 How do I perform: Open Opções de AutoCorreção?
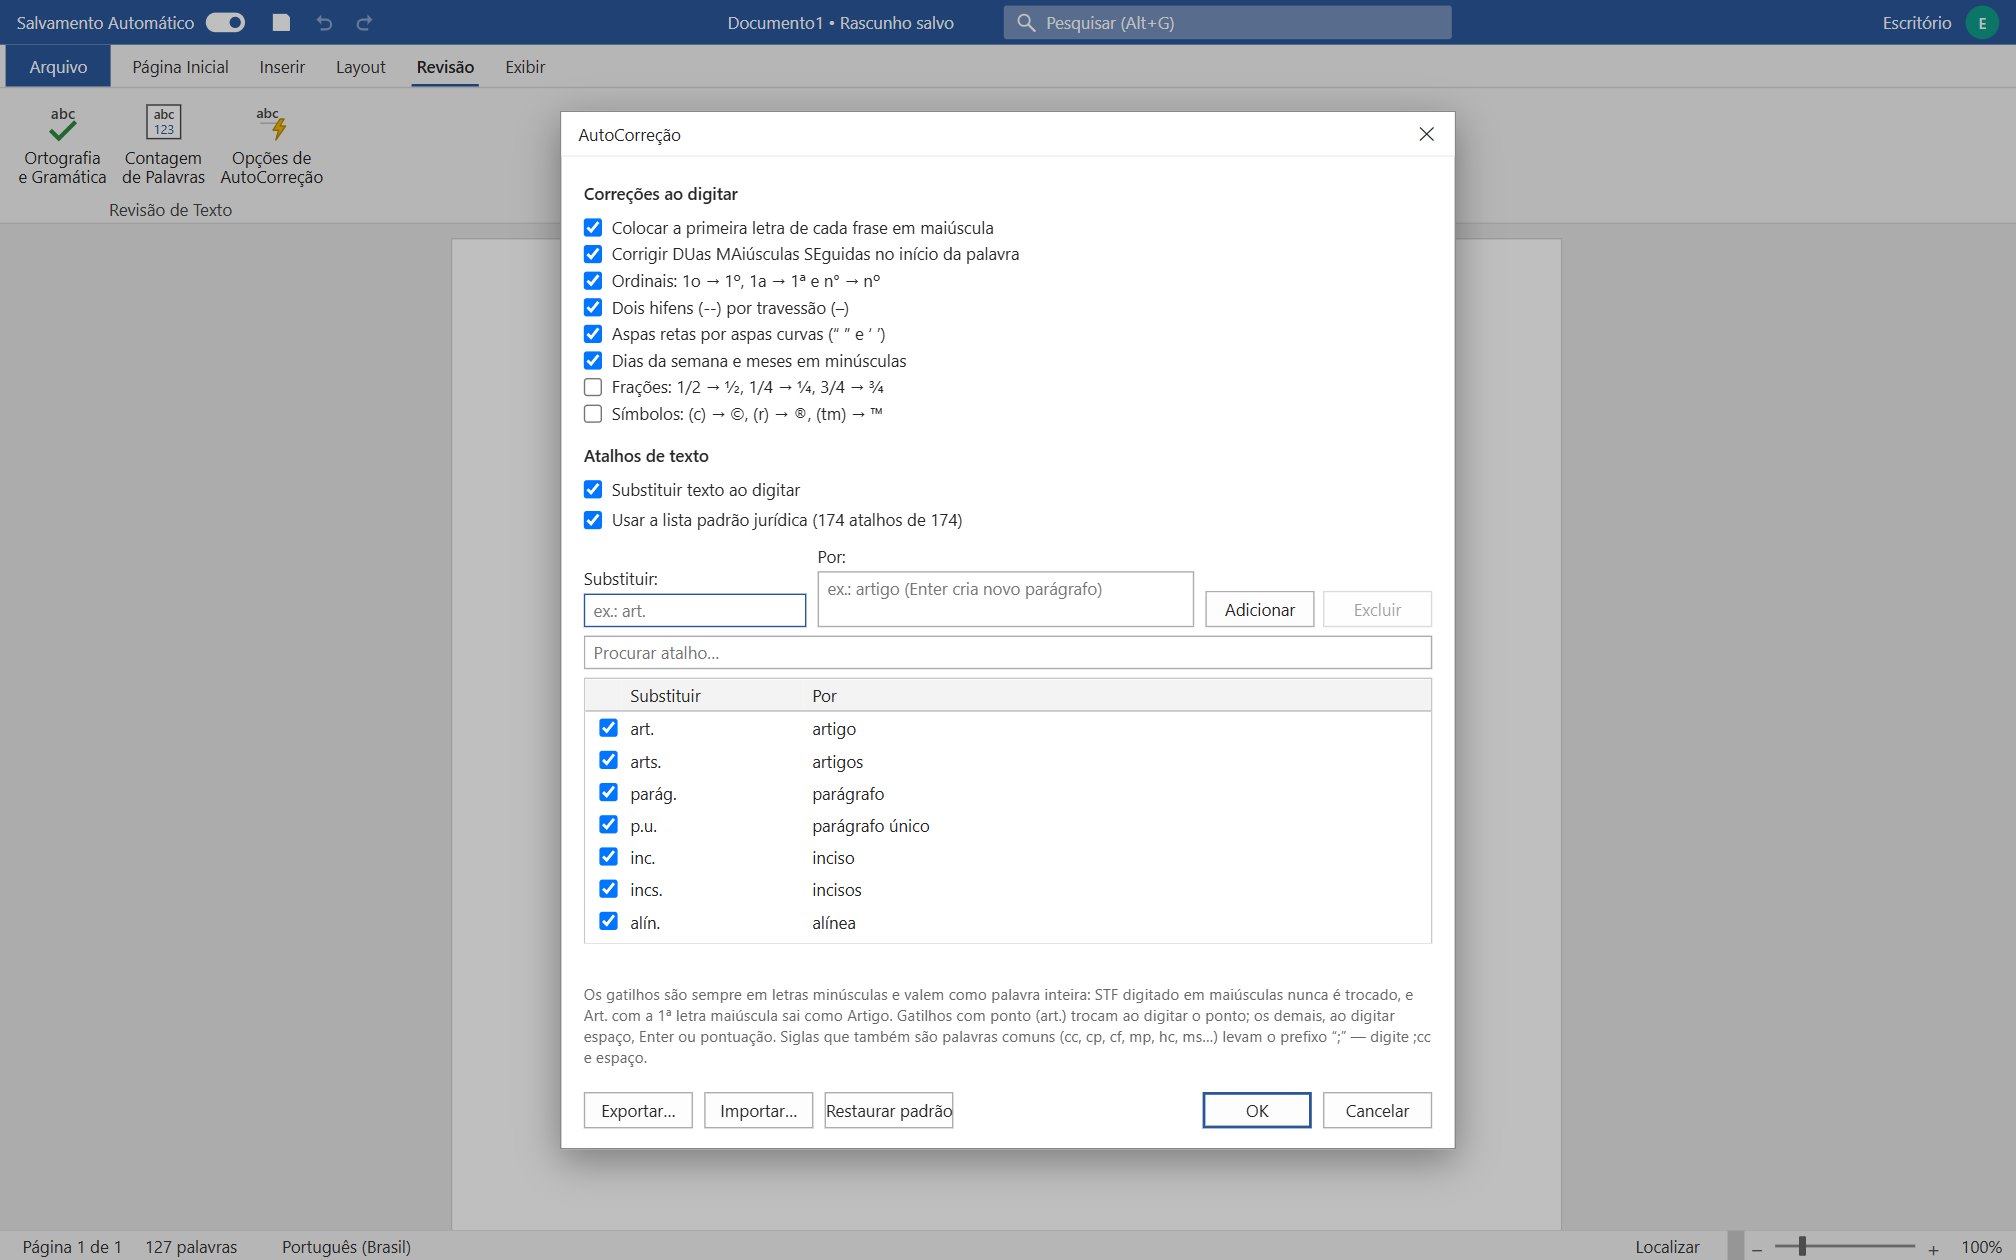click(x=271, y=146)
